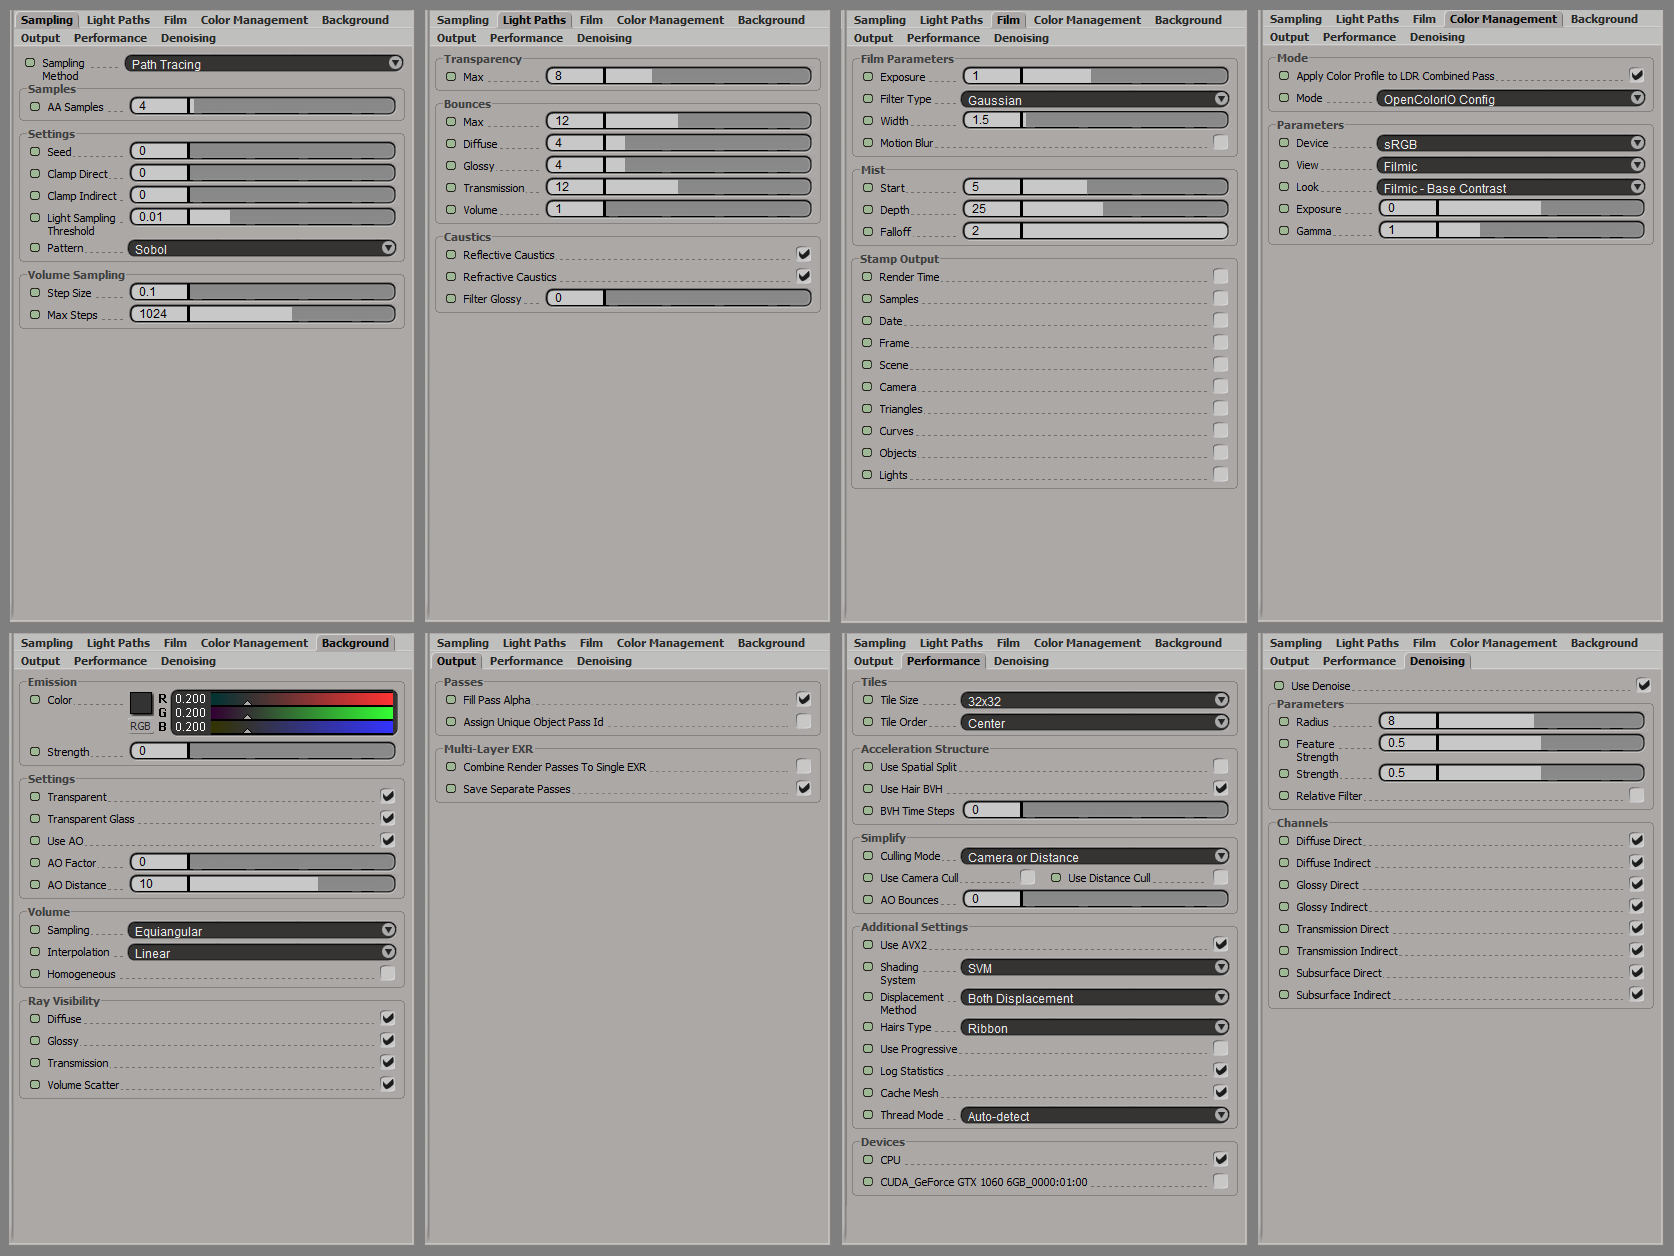Open the Path Tracing sampling method dropdown
The height and width of the screenshot is (1256, 1674).
click(x=264, y=64)
